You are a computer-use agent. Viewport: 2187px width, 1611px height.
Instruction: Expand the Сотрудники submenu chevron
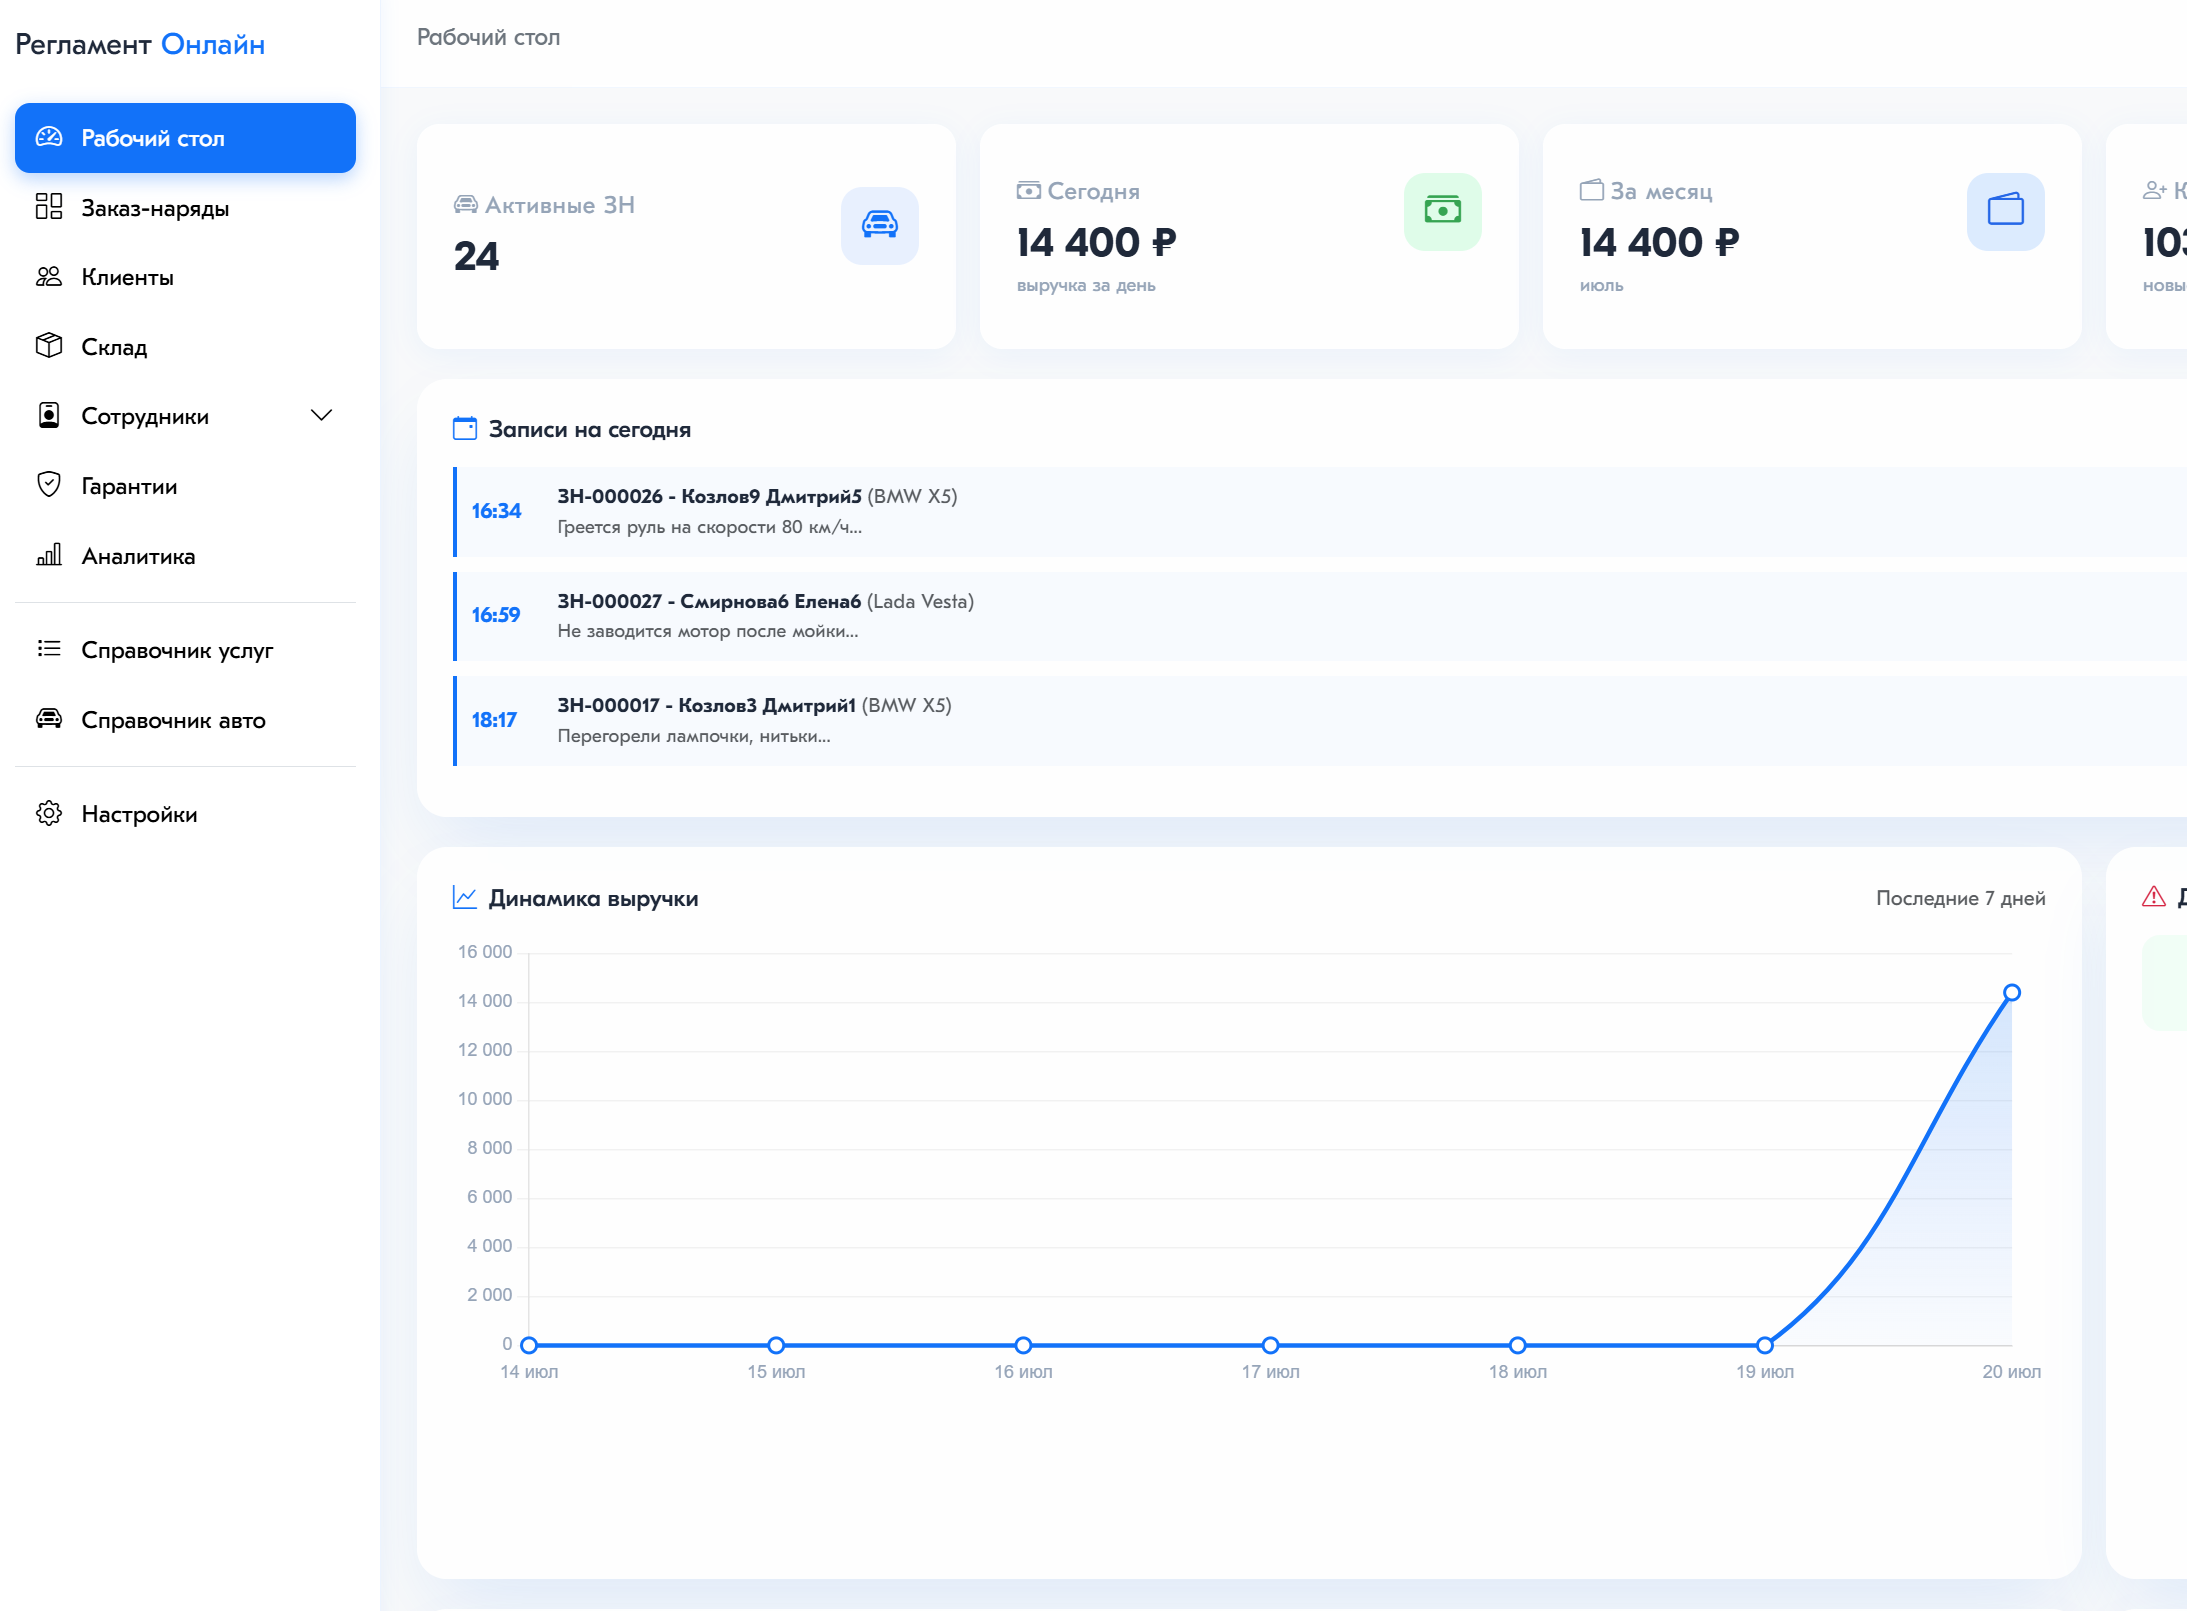pyautogui.click(x=321, y=415)
